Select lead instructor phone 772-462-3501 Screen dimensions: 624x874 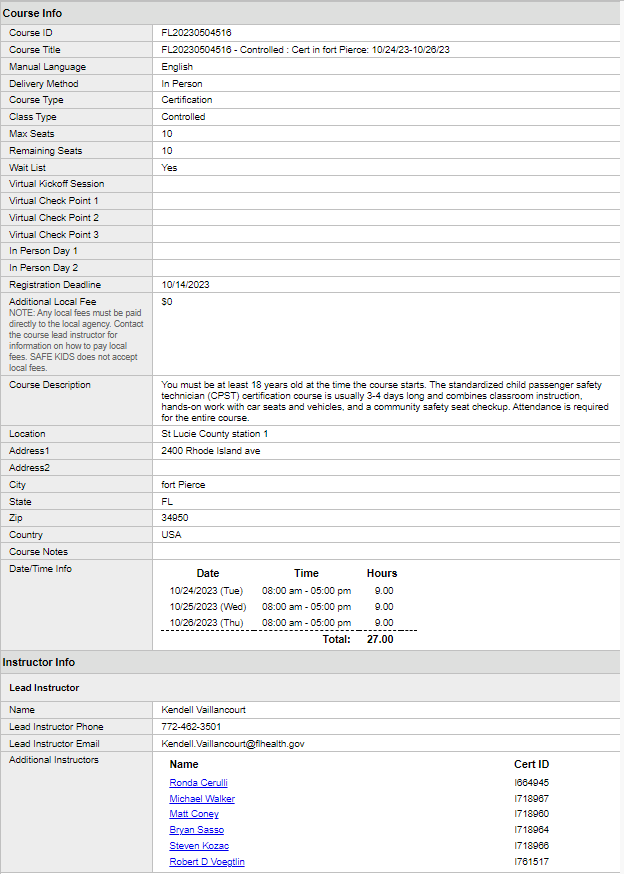pyautogui.click(x=191, y=727)
